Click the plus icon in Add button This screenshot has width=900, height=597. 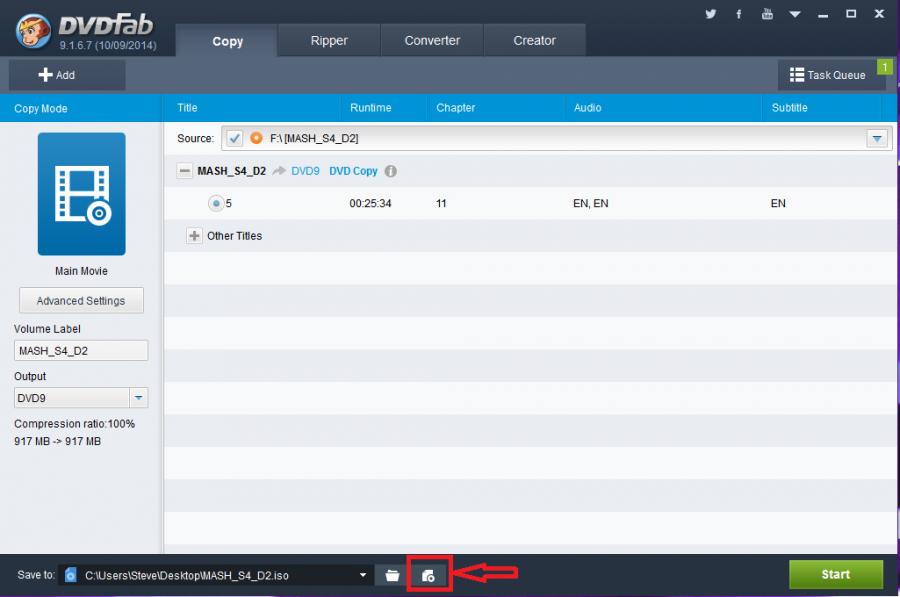coord(45,75)
